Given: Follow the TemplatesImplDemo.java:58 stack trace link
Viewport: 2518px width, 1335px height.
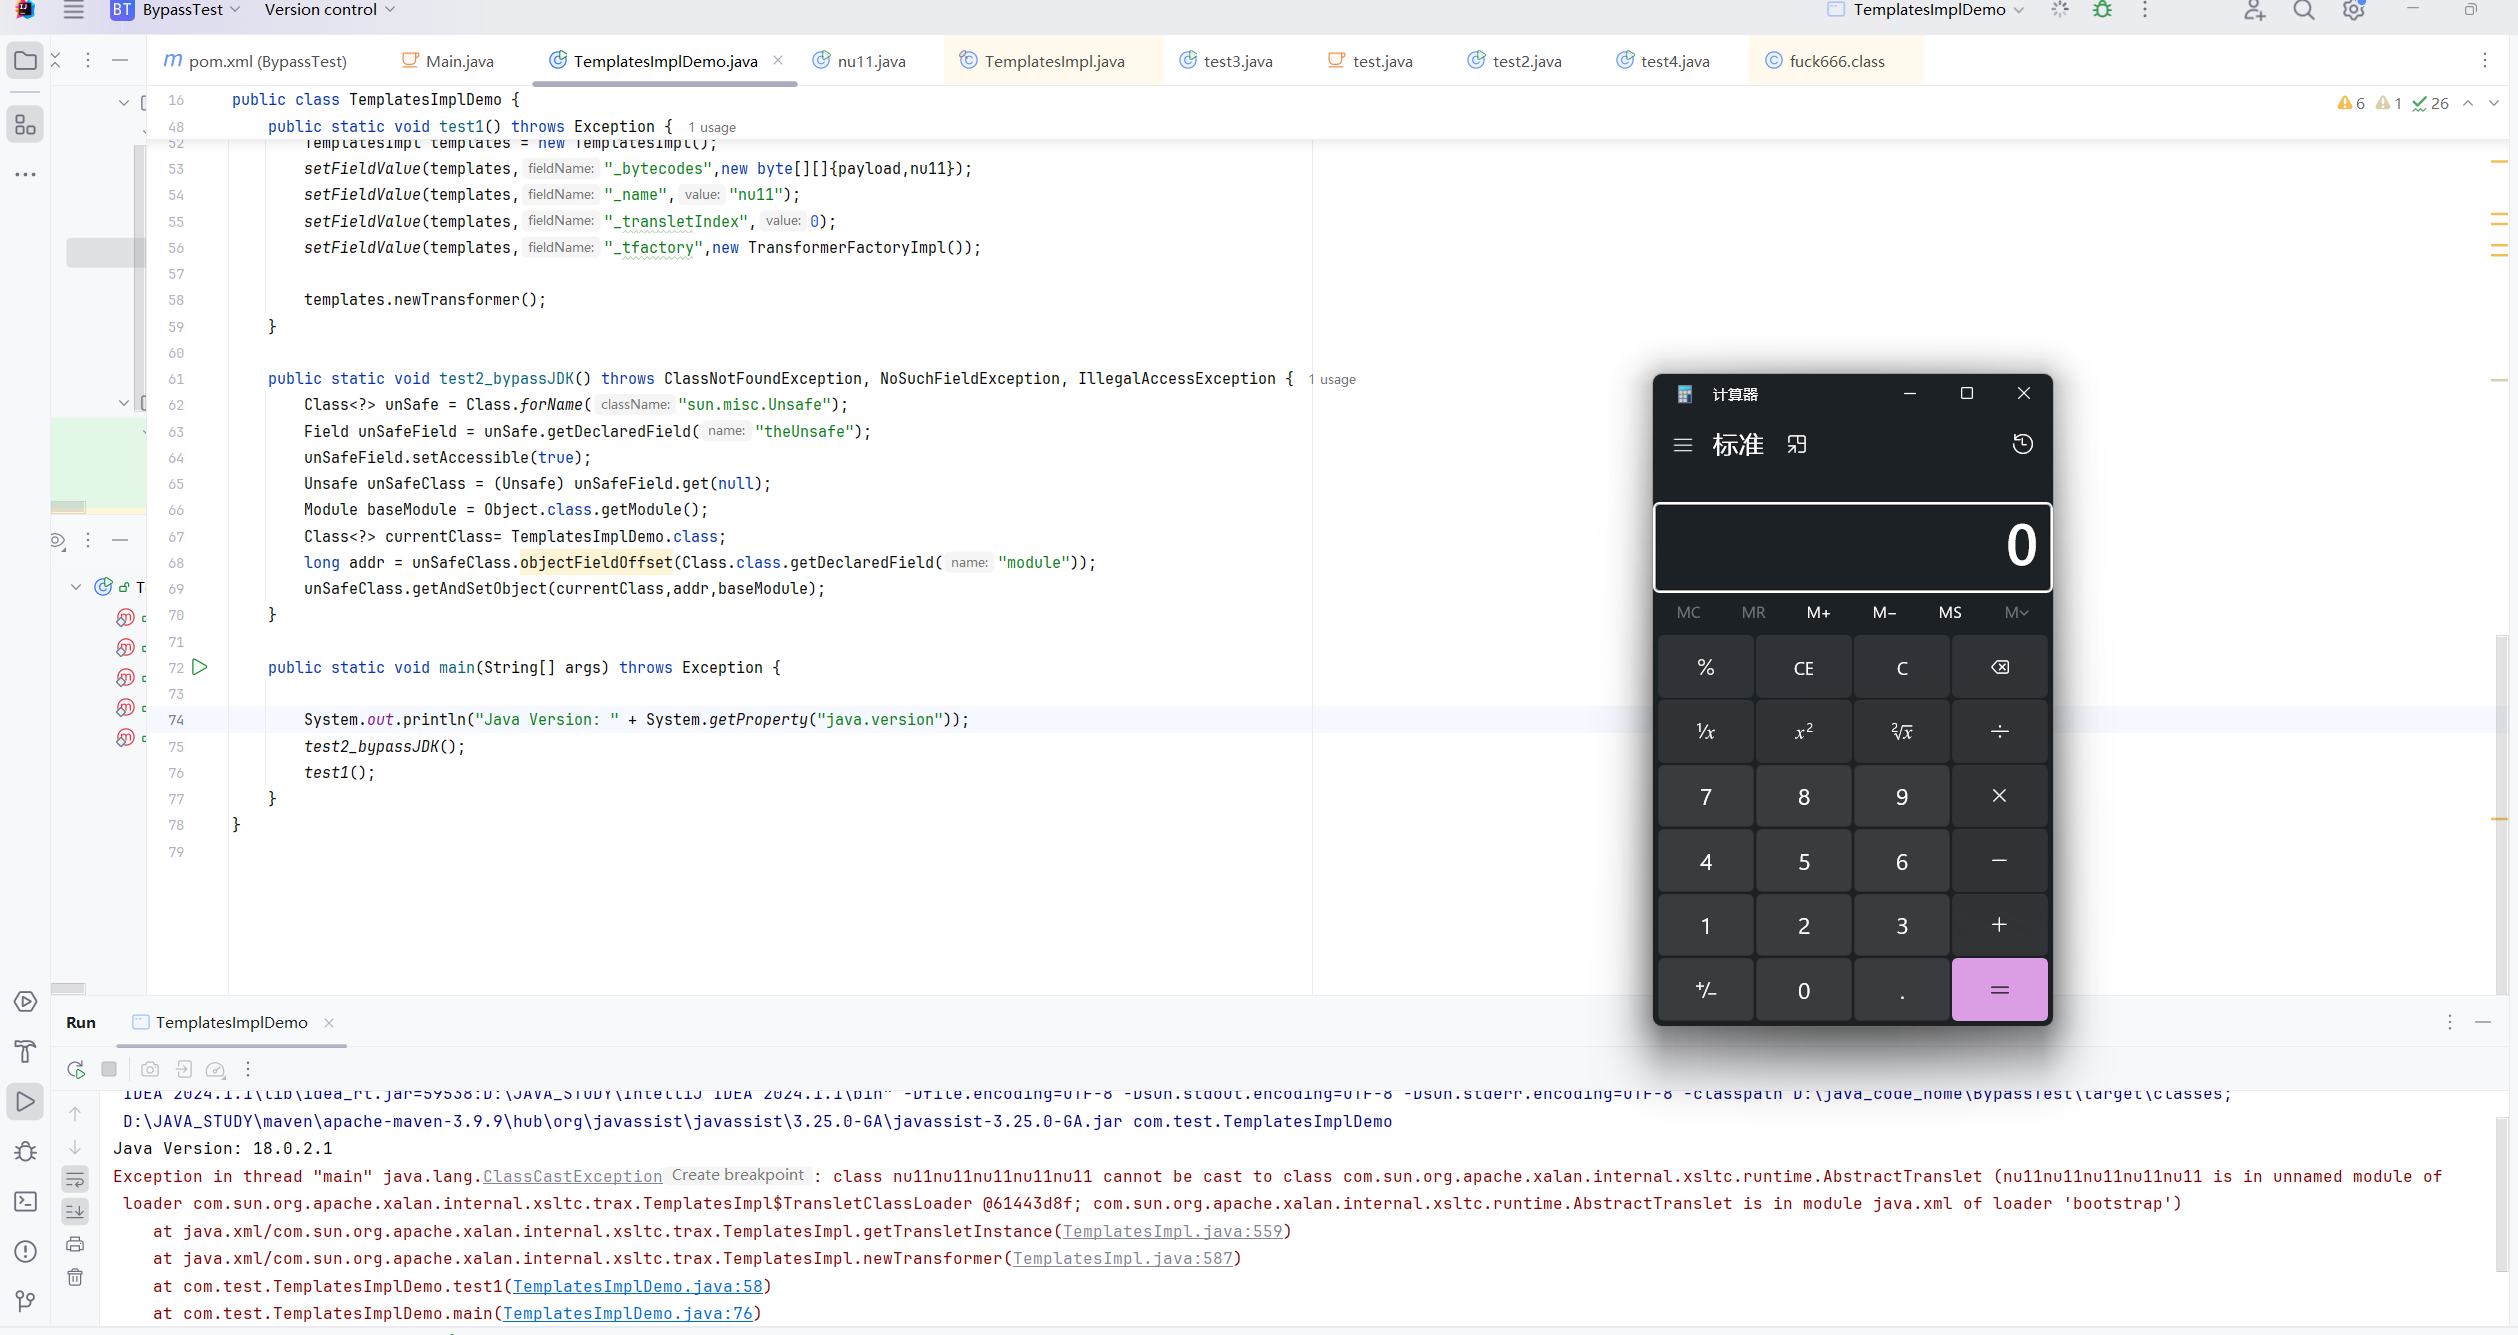Looking at the screenshot, I should [638, 1286].
